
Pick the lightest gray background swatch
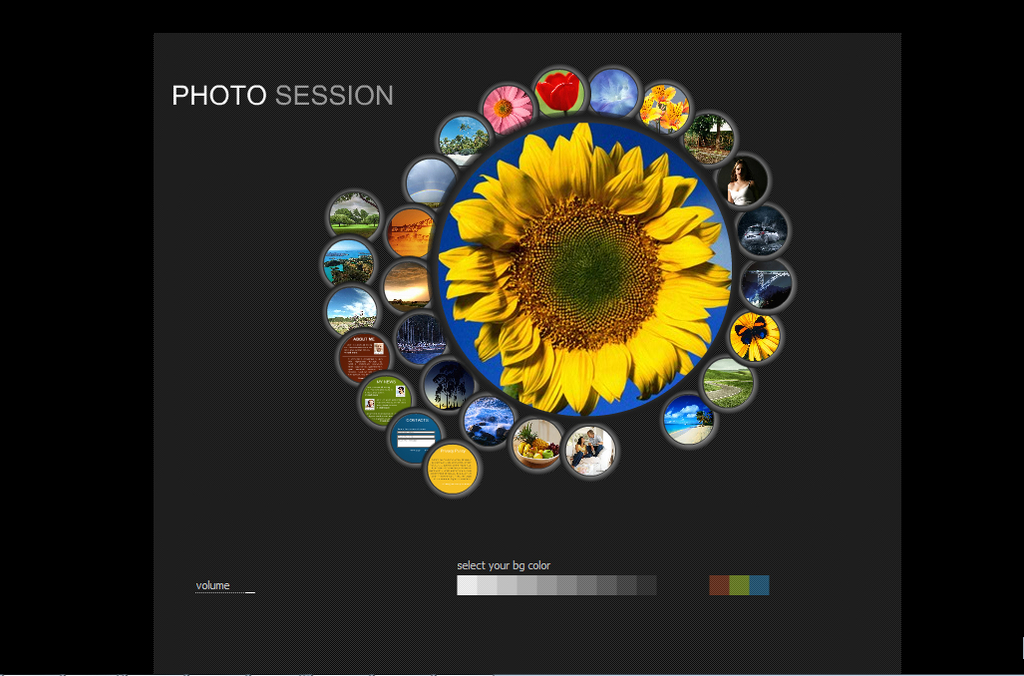[467, 586]
